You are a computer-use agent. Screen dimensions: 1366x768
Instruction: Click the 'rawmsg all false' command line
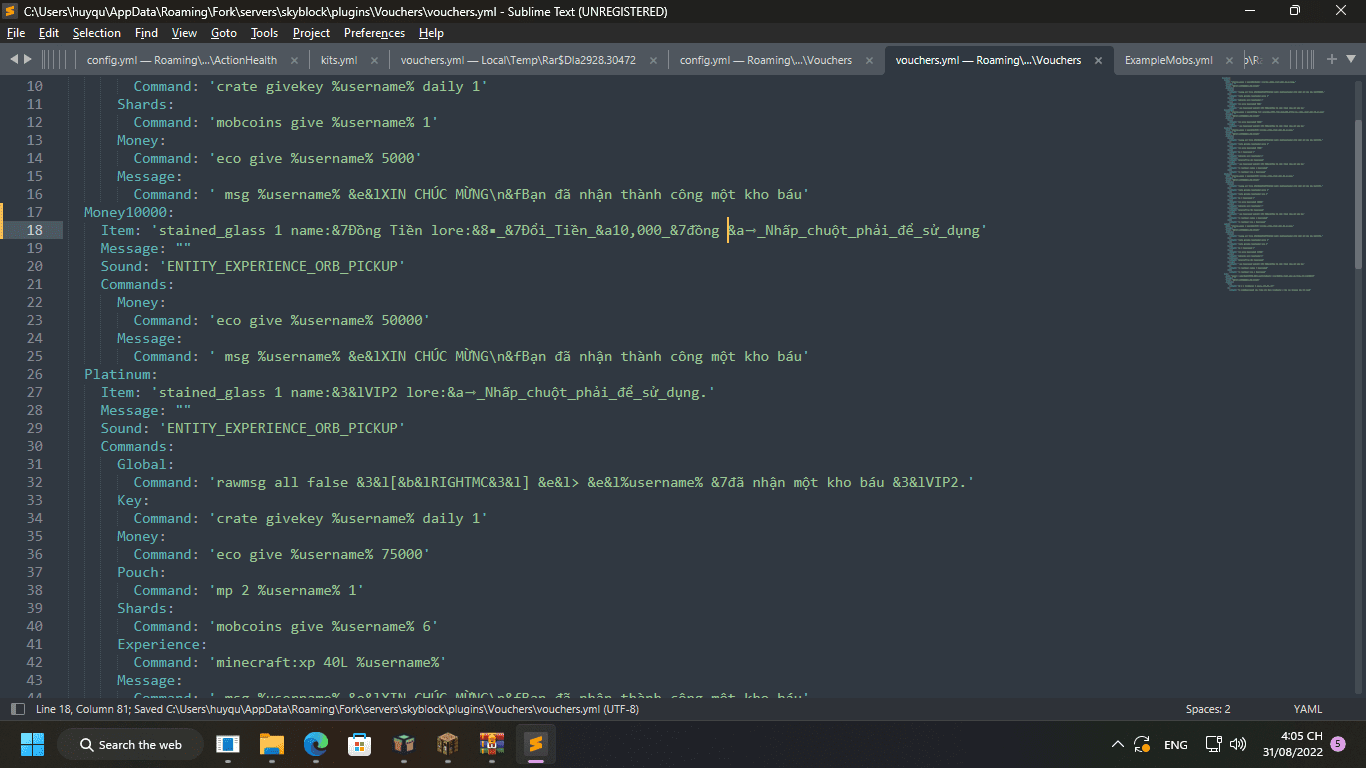pos(554,482)
